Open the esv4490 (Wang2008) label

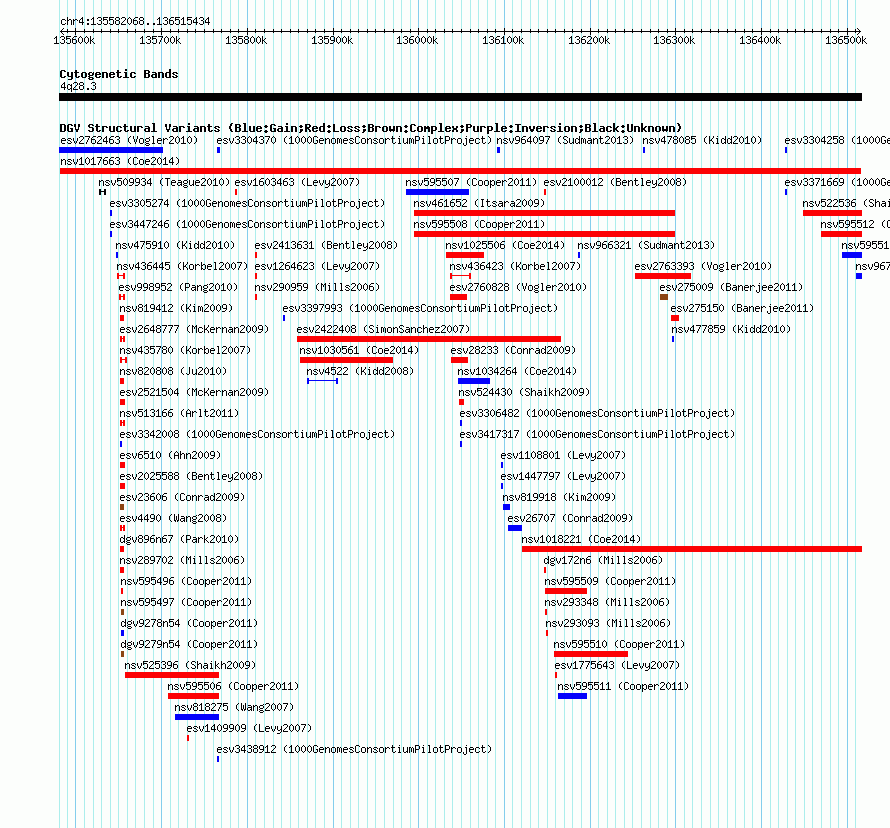click(x=173, y=518)
